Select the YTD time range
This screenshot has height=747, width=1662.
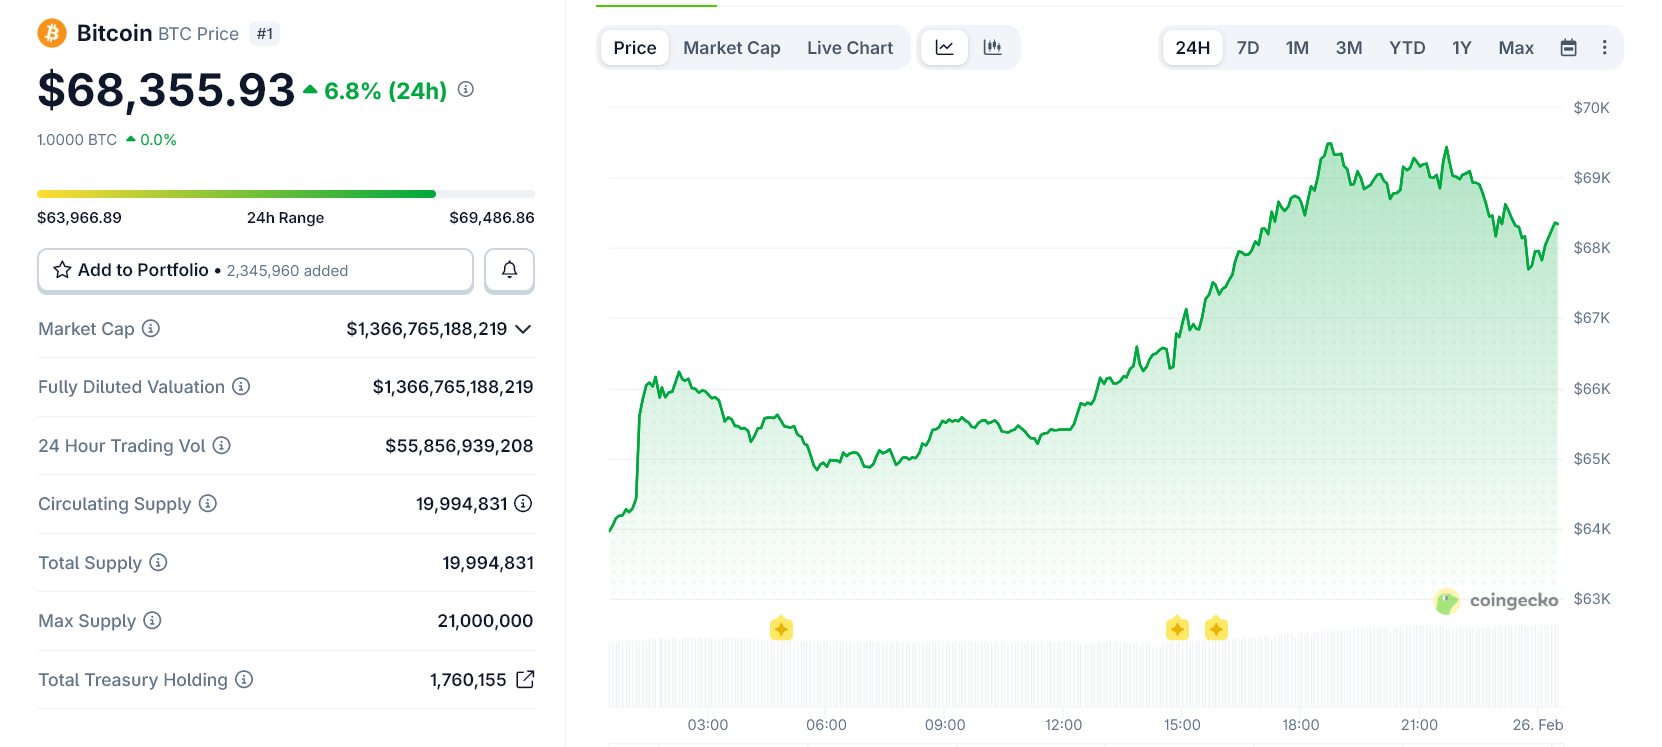tap(1406, 48)
